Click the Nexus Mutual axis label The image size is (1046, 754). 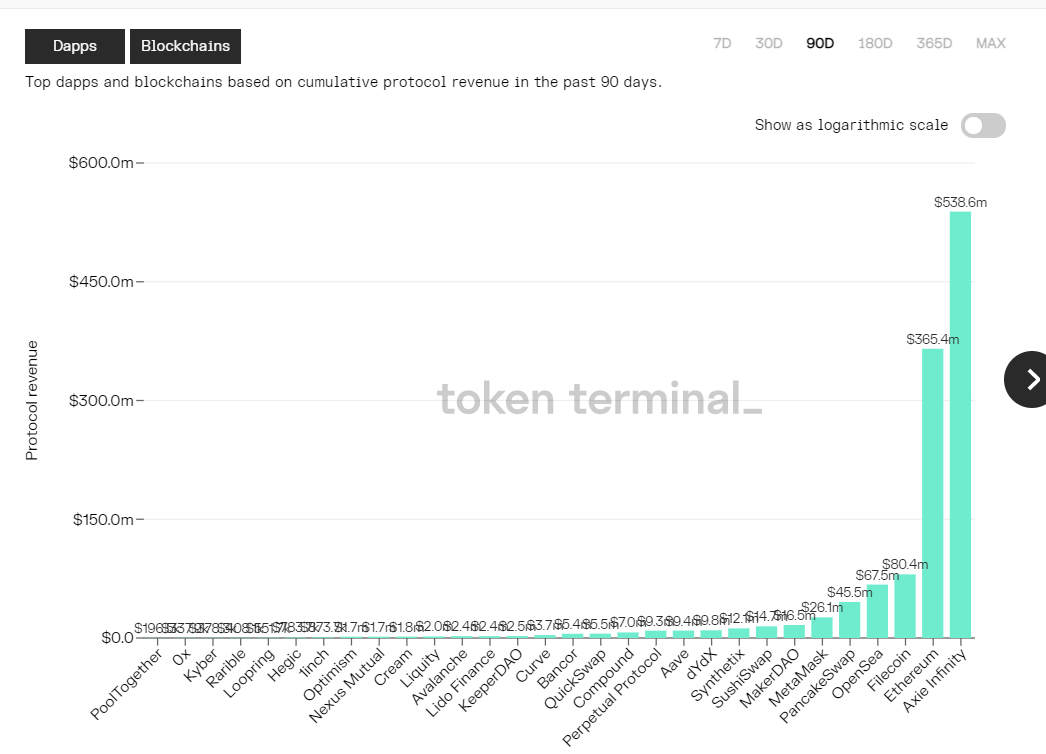point(347,685)
